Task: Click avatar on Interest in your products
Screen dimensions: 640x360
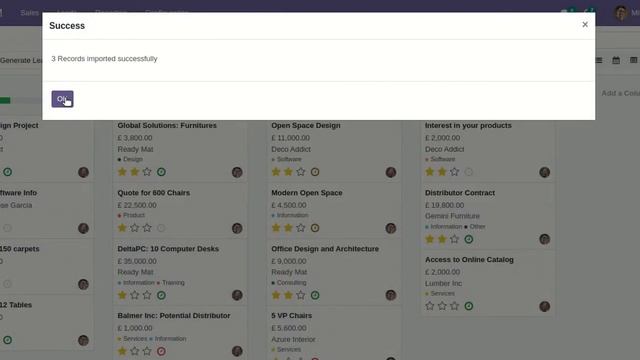Action: (544, 172)
